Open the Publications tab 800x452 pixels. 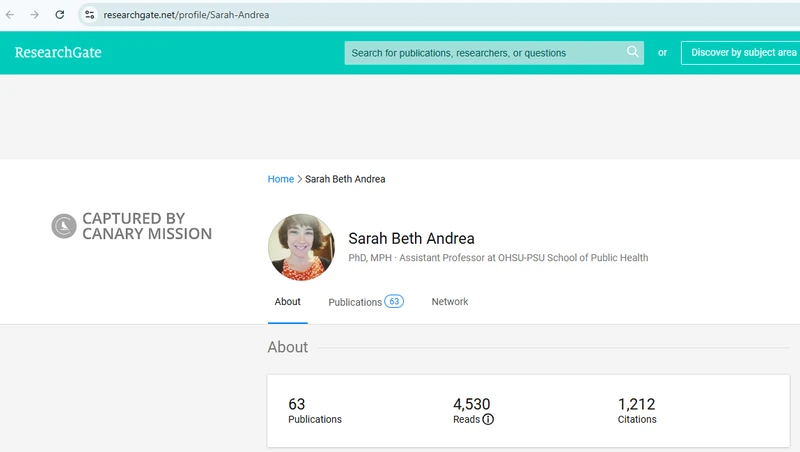tap(355, 302)
